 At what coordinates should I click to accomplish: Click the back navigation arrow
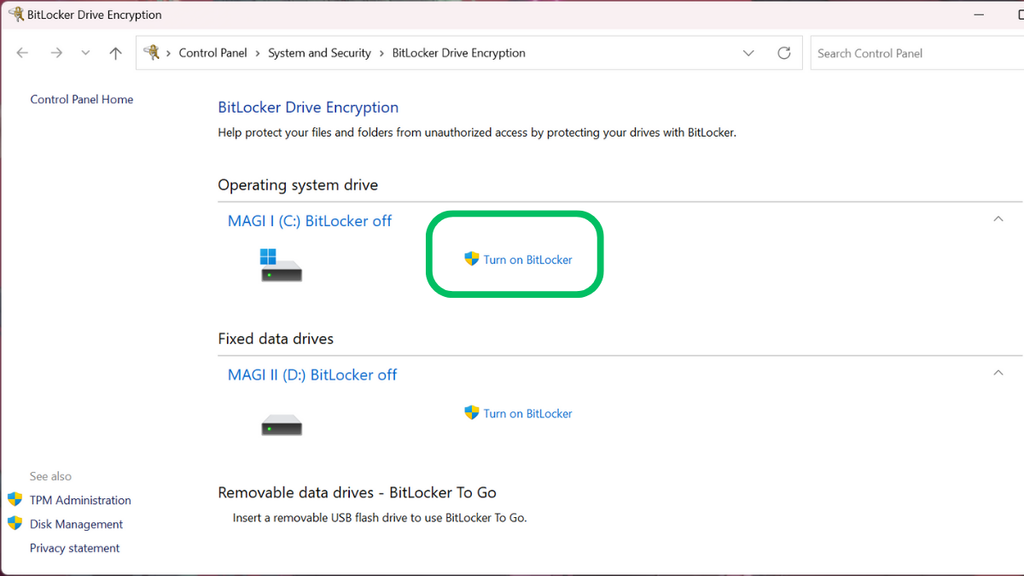[x=23, y=53]
